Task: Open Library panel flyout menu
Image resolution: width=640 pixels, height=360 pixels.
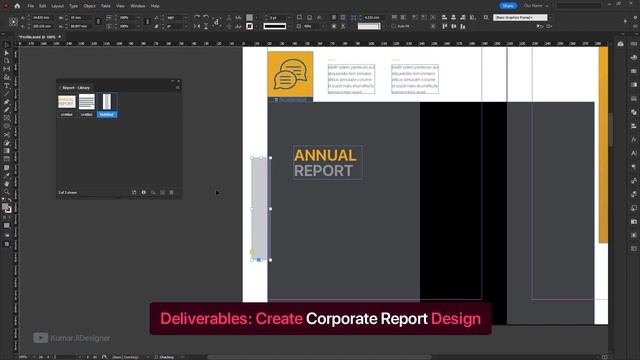Action: [178, 87]
